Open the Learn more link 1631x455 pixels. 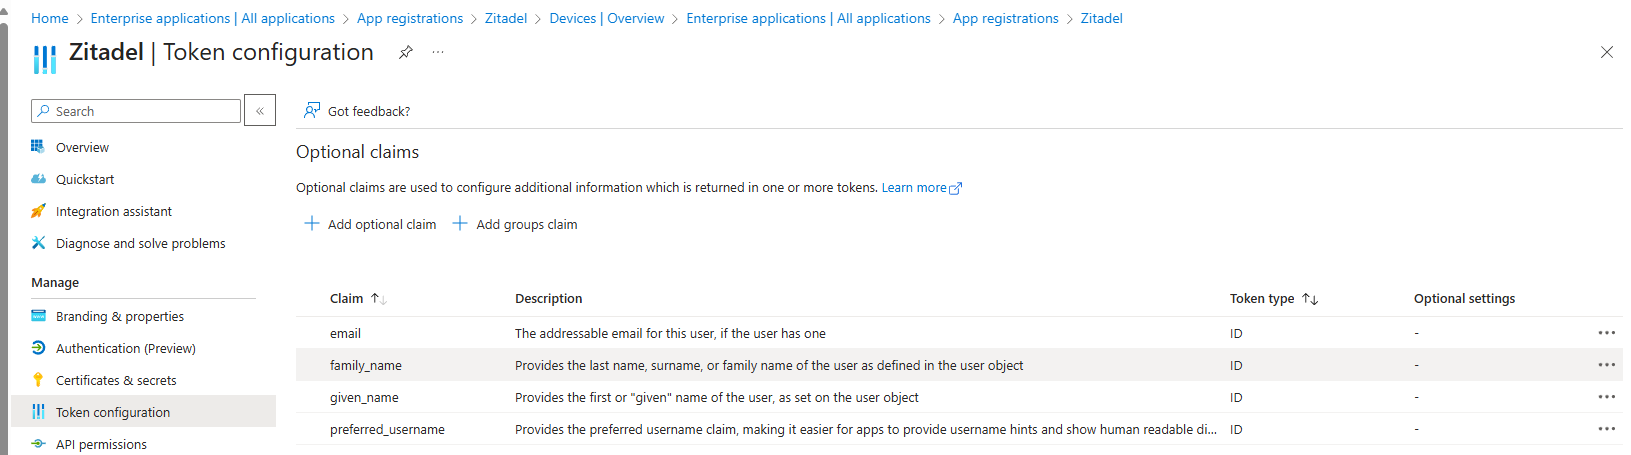[914, 187]
